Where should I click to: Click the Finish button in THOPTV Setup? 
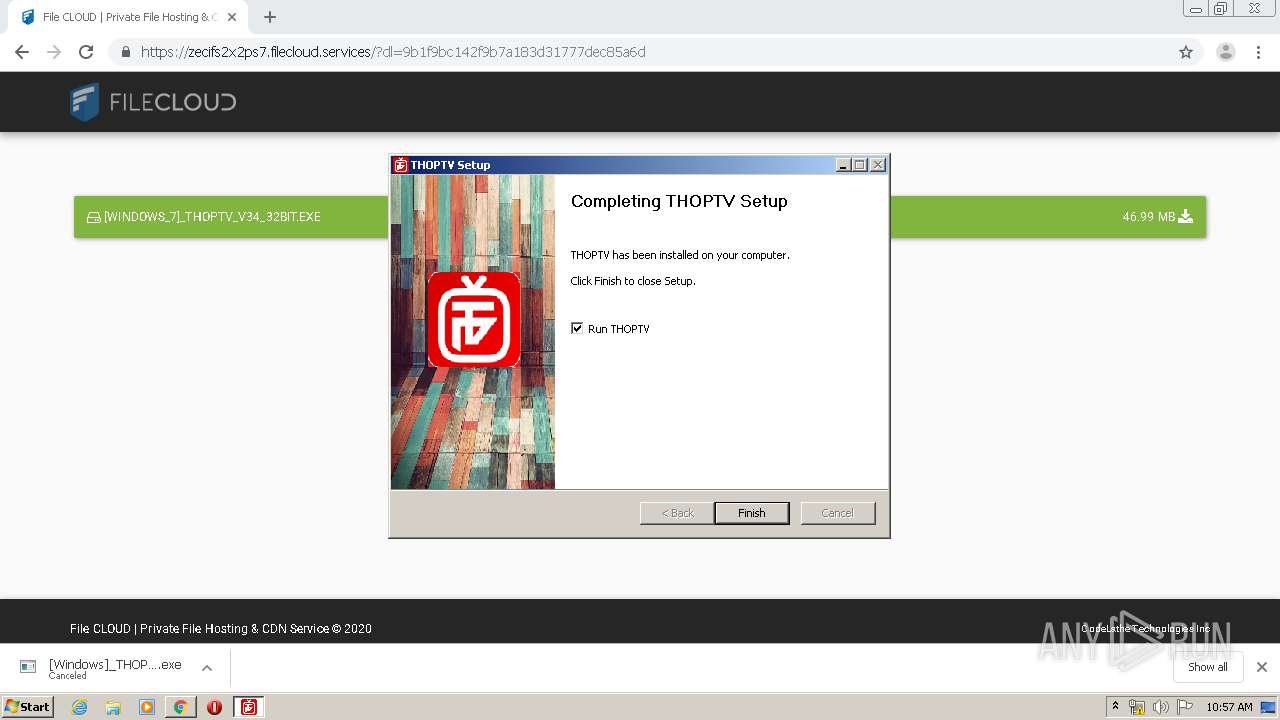pos(752,513)
